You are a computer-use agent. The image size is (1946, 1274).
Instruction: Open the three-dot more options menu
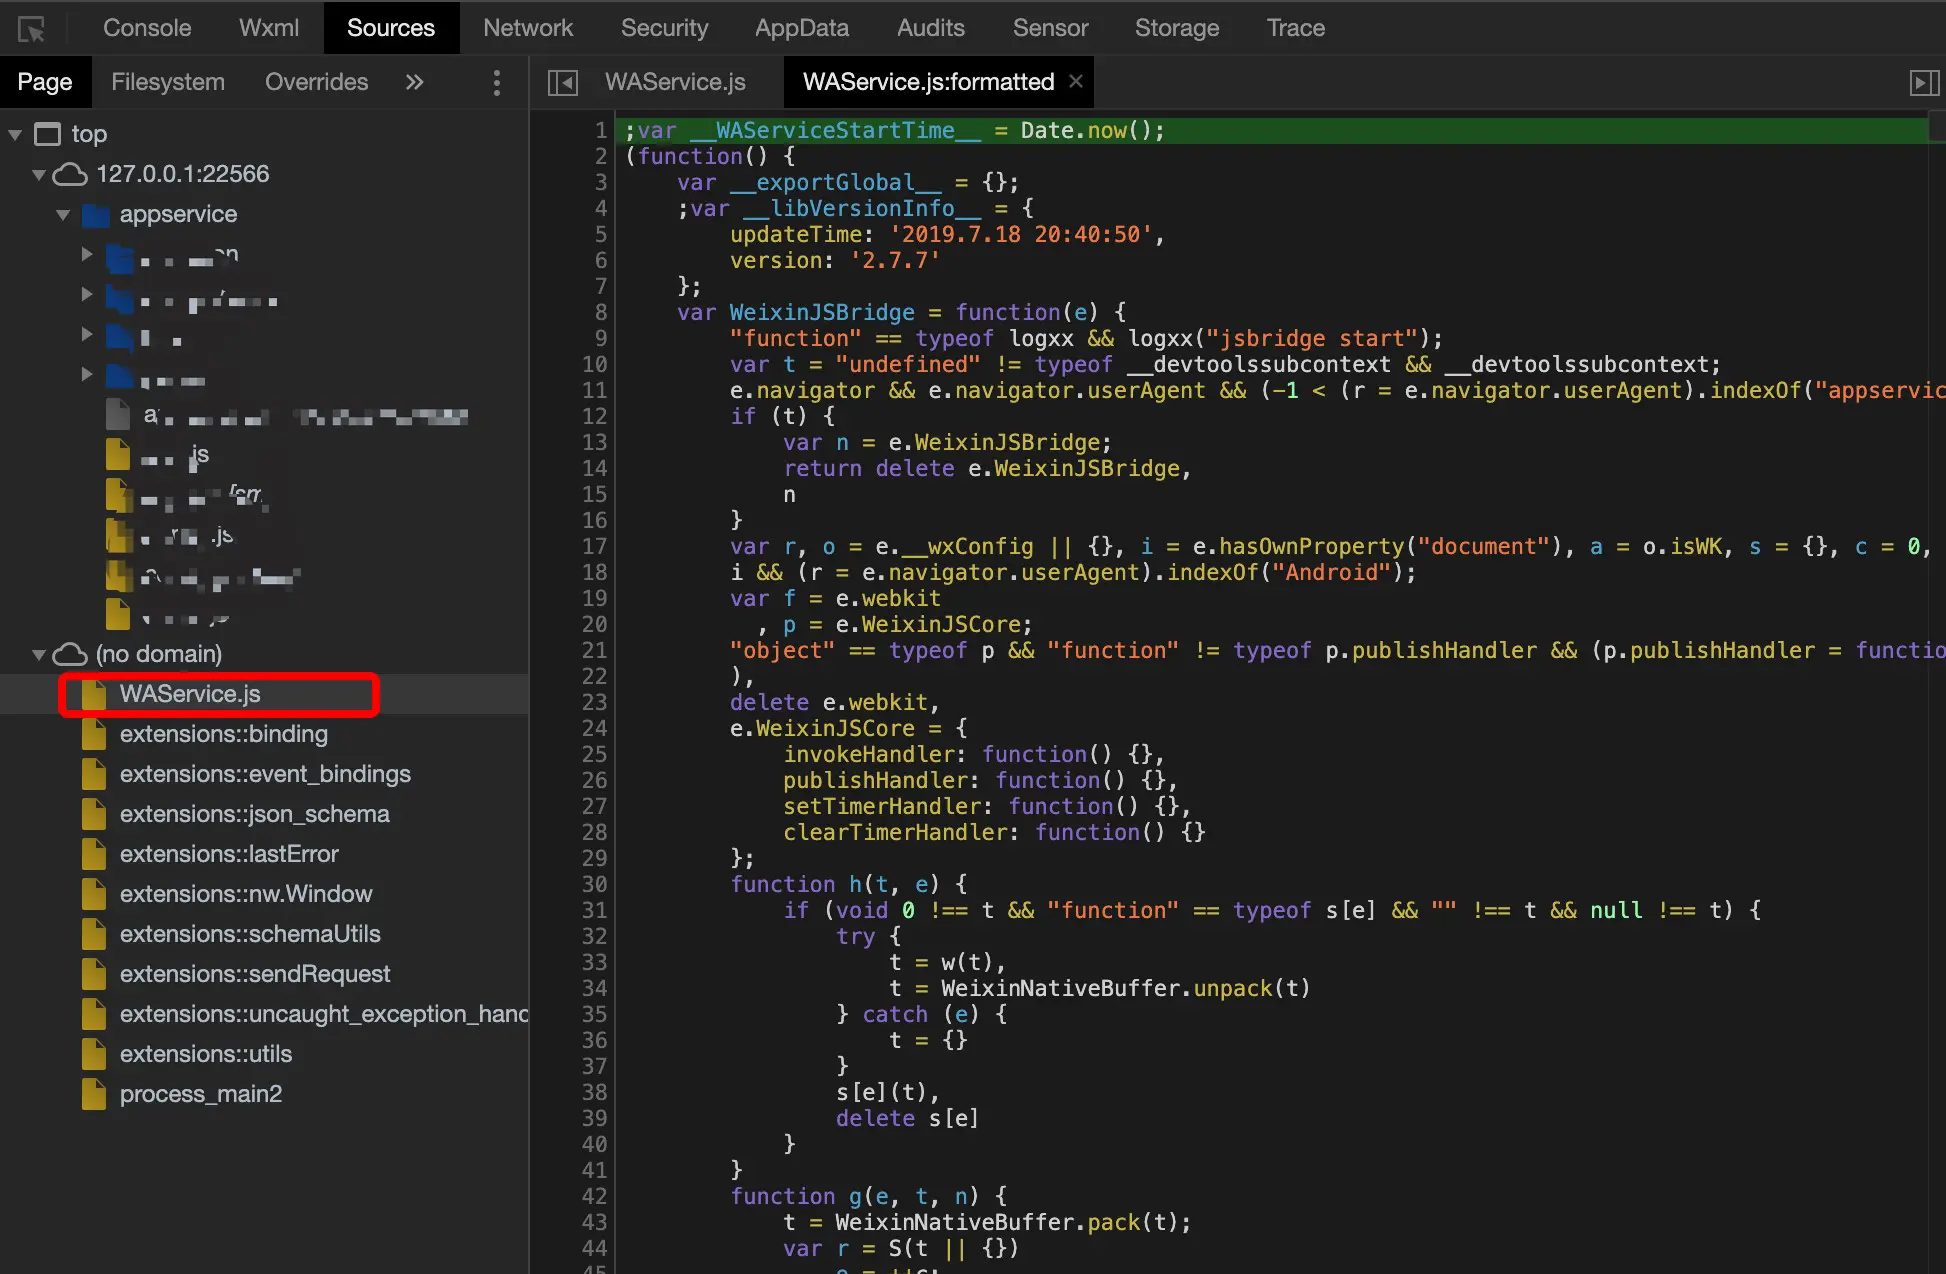click(x=496, y=82)
